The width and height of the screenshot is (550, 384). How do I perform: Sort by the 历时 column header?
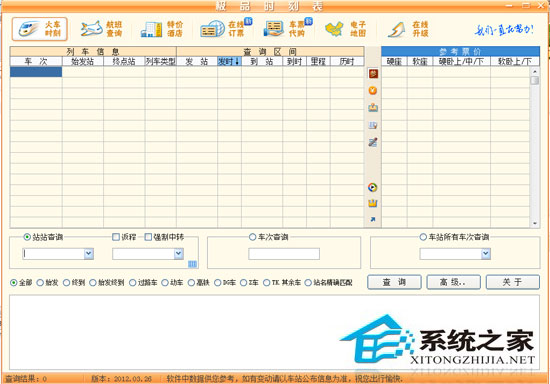[347, 61]
